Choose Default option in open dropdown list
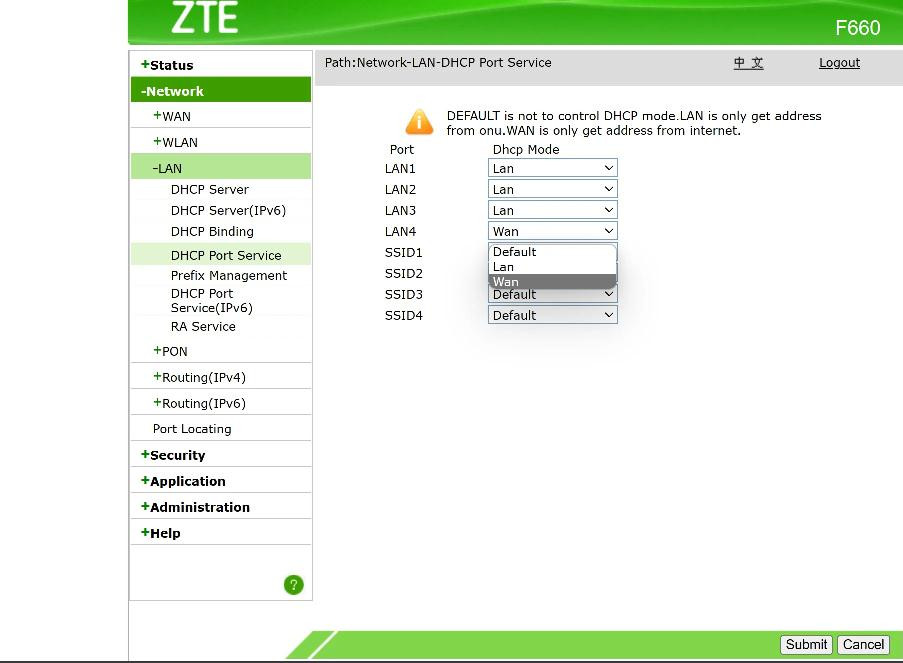 553,252
